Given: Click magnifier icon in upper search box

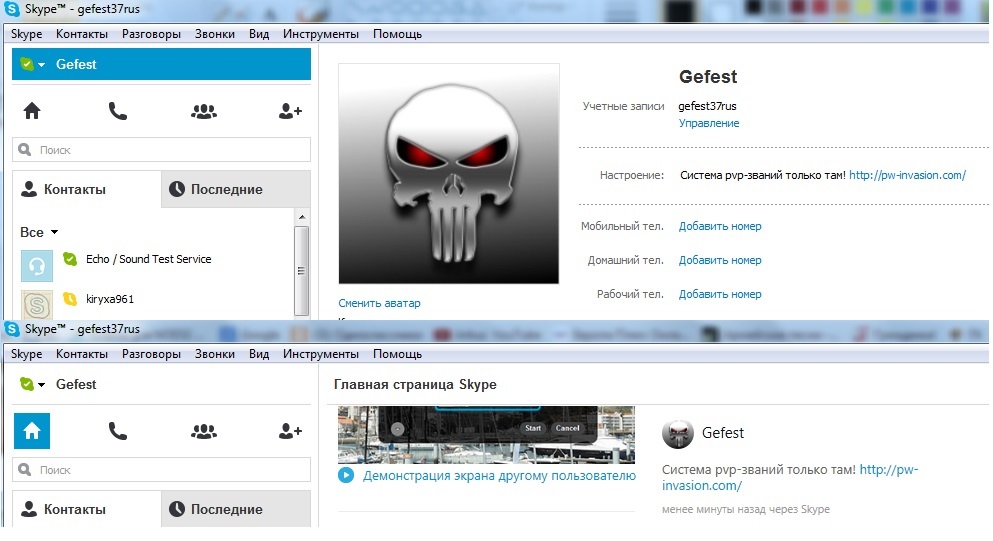Looking at the screenshot, I should (25, 150).
